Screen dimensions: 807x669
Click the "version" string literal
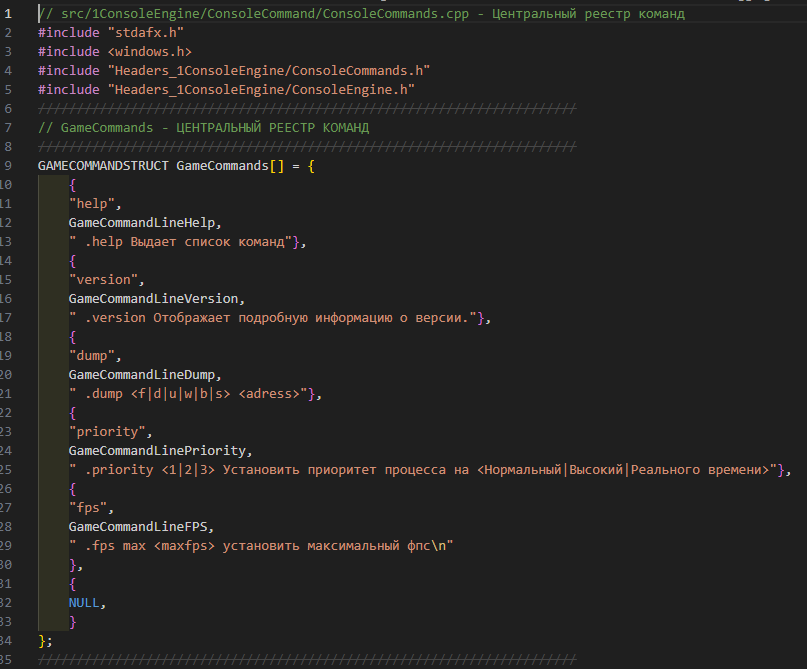106,279
